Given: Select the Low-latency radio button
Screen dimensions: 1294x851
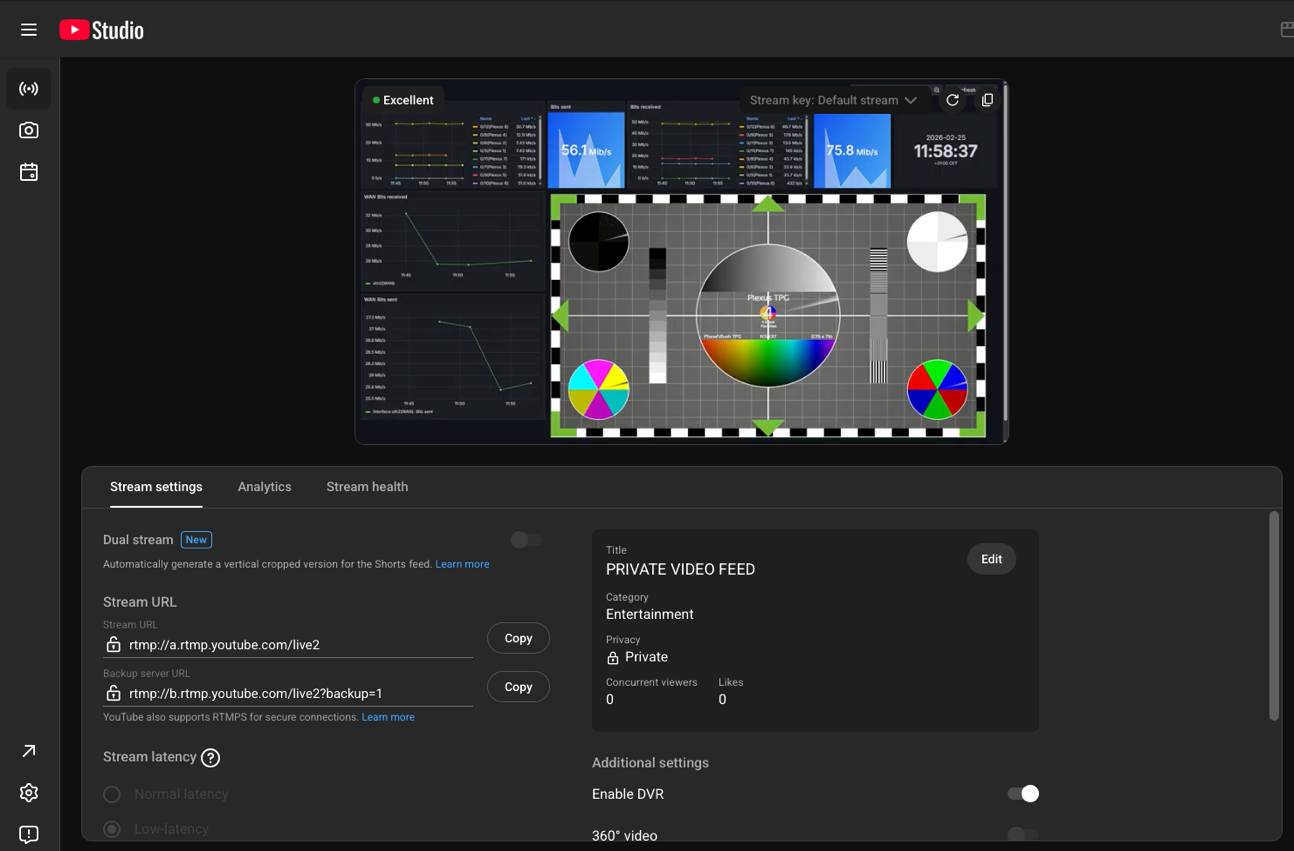Looking at the screenshot, I should [x=112, y=829].
